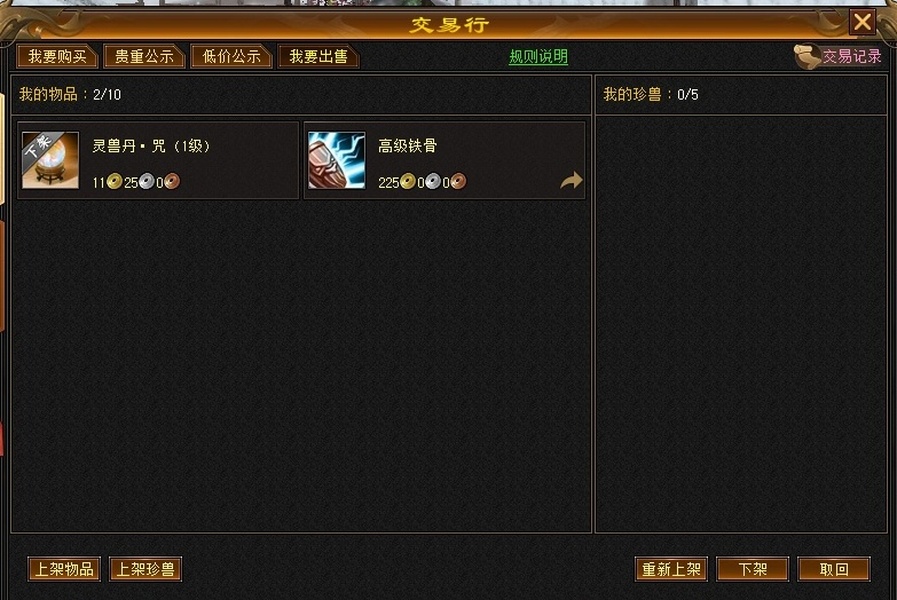Click the copper coin icon on 灵兽丹 listing
This screenshot has height=600, width=897.
click(x=172, y=181)
